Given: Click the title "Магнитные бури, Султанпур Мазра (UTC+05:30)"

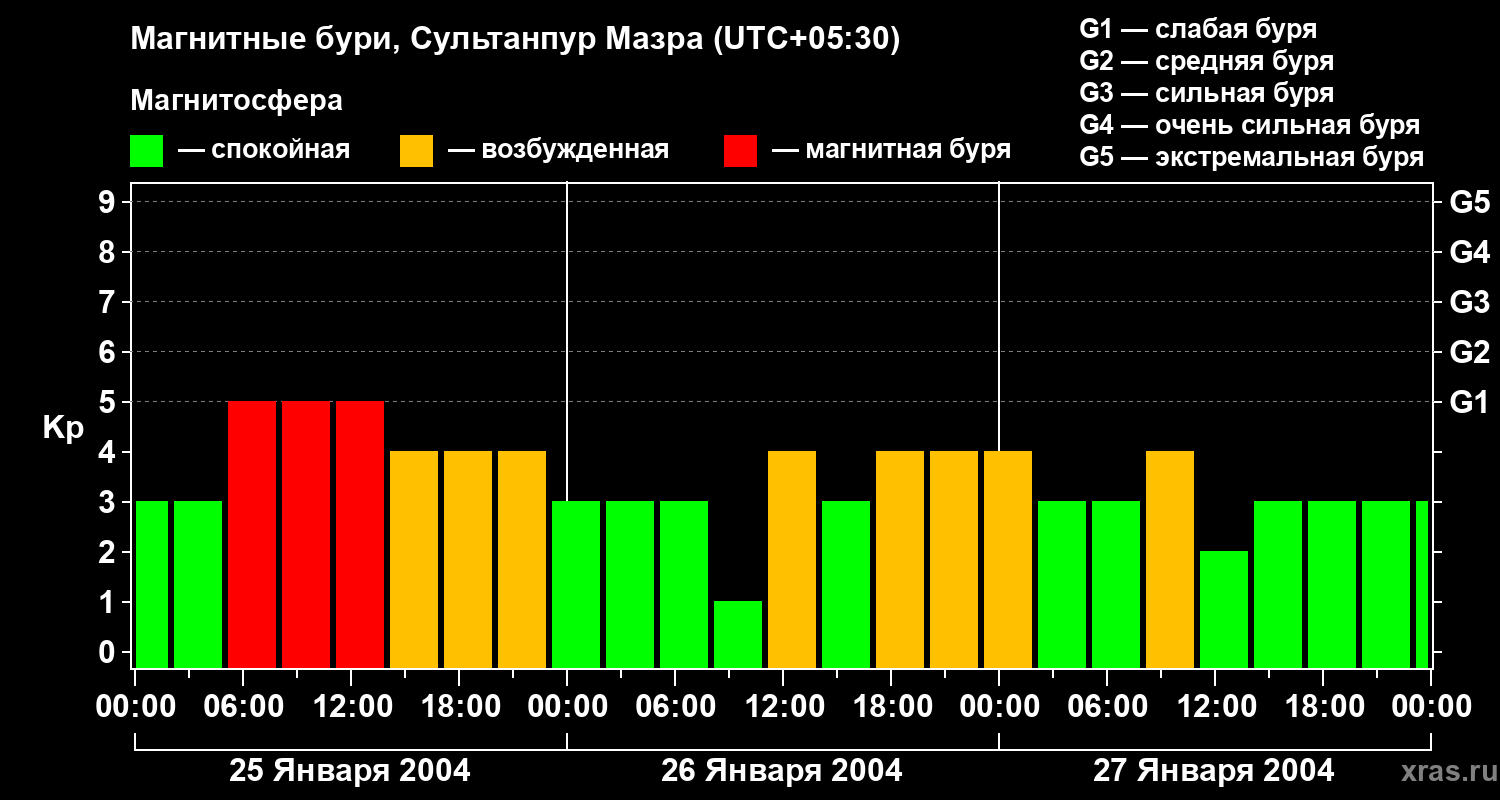Looking at the screenshot, I should click(516, 39).
